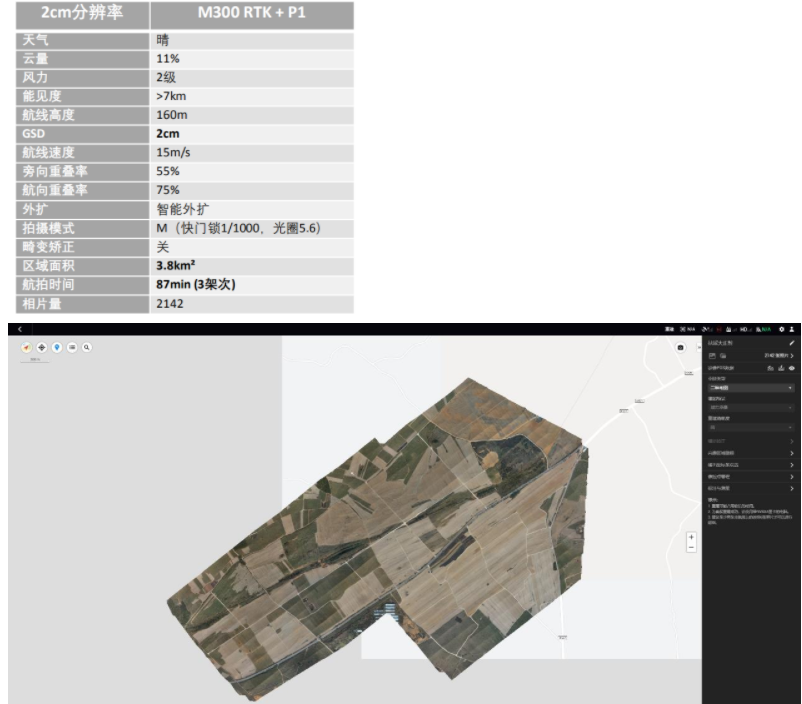The width and height of the screenshot is (802, 704).
Task: Click the export icon beside the eye
Action: [x=781, y=368]
